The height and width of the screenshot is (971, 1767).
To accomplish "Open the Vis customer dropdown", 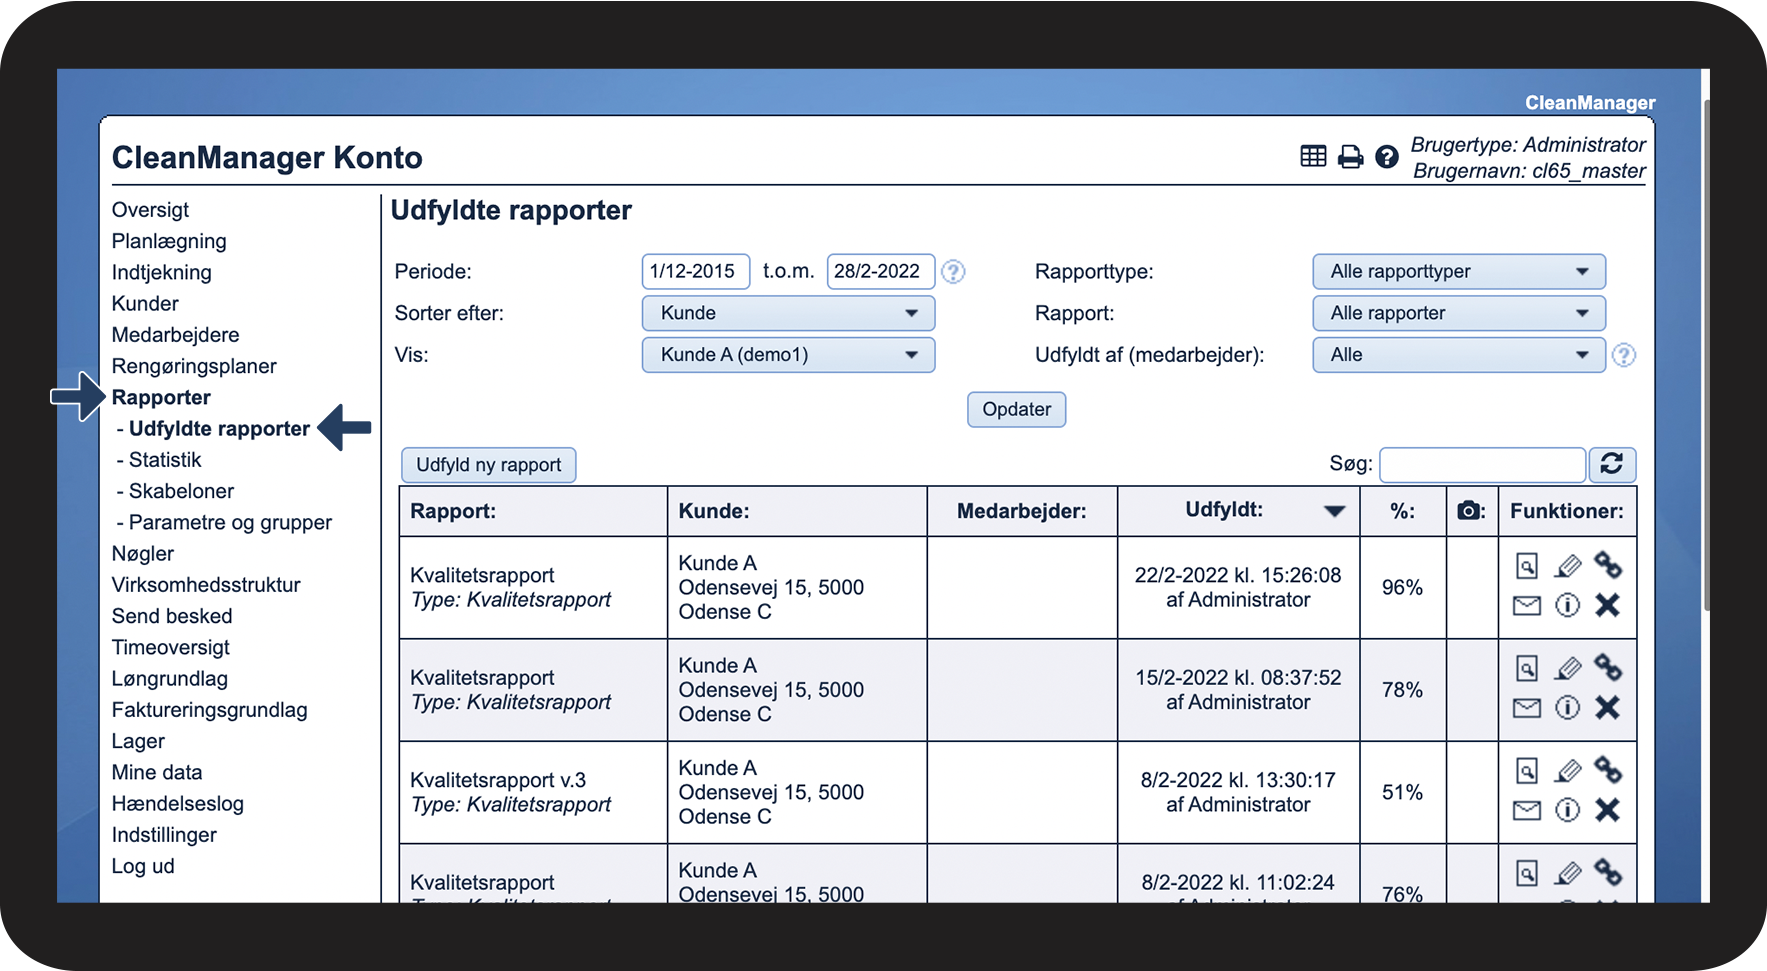I will tap(788, 355).
